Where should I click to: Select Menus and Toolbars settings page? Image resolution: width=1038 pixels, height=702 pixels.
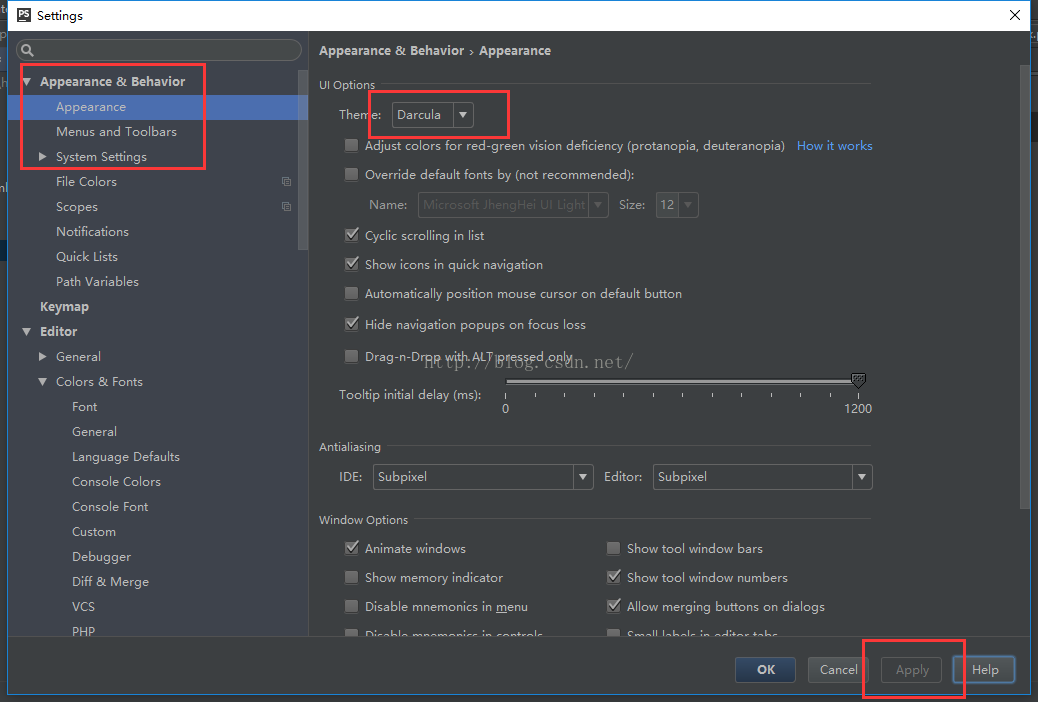tap(116, 132)
